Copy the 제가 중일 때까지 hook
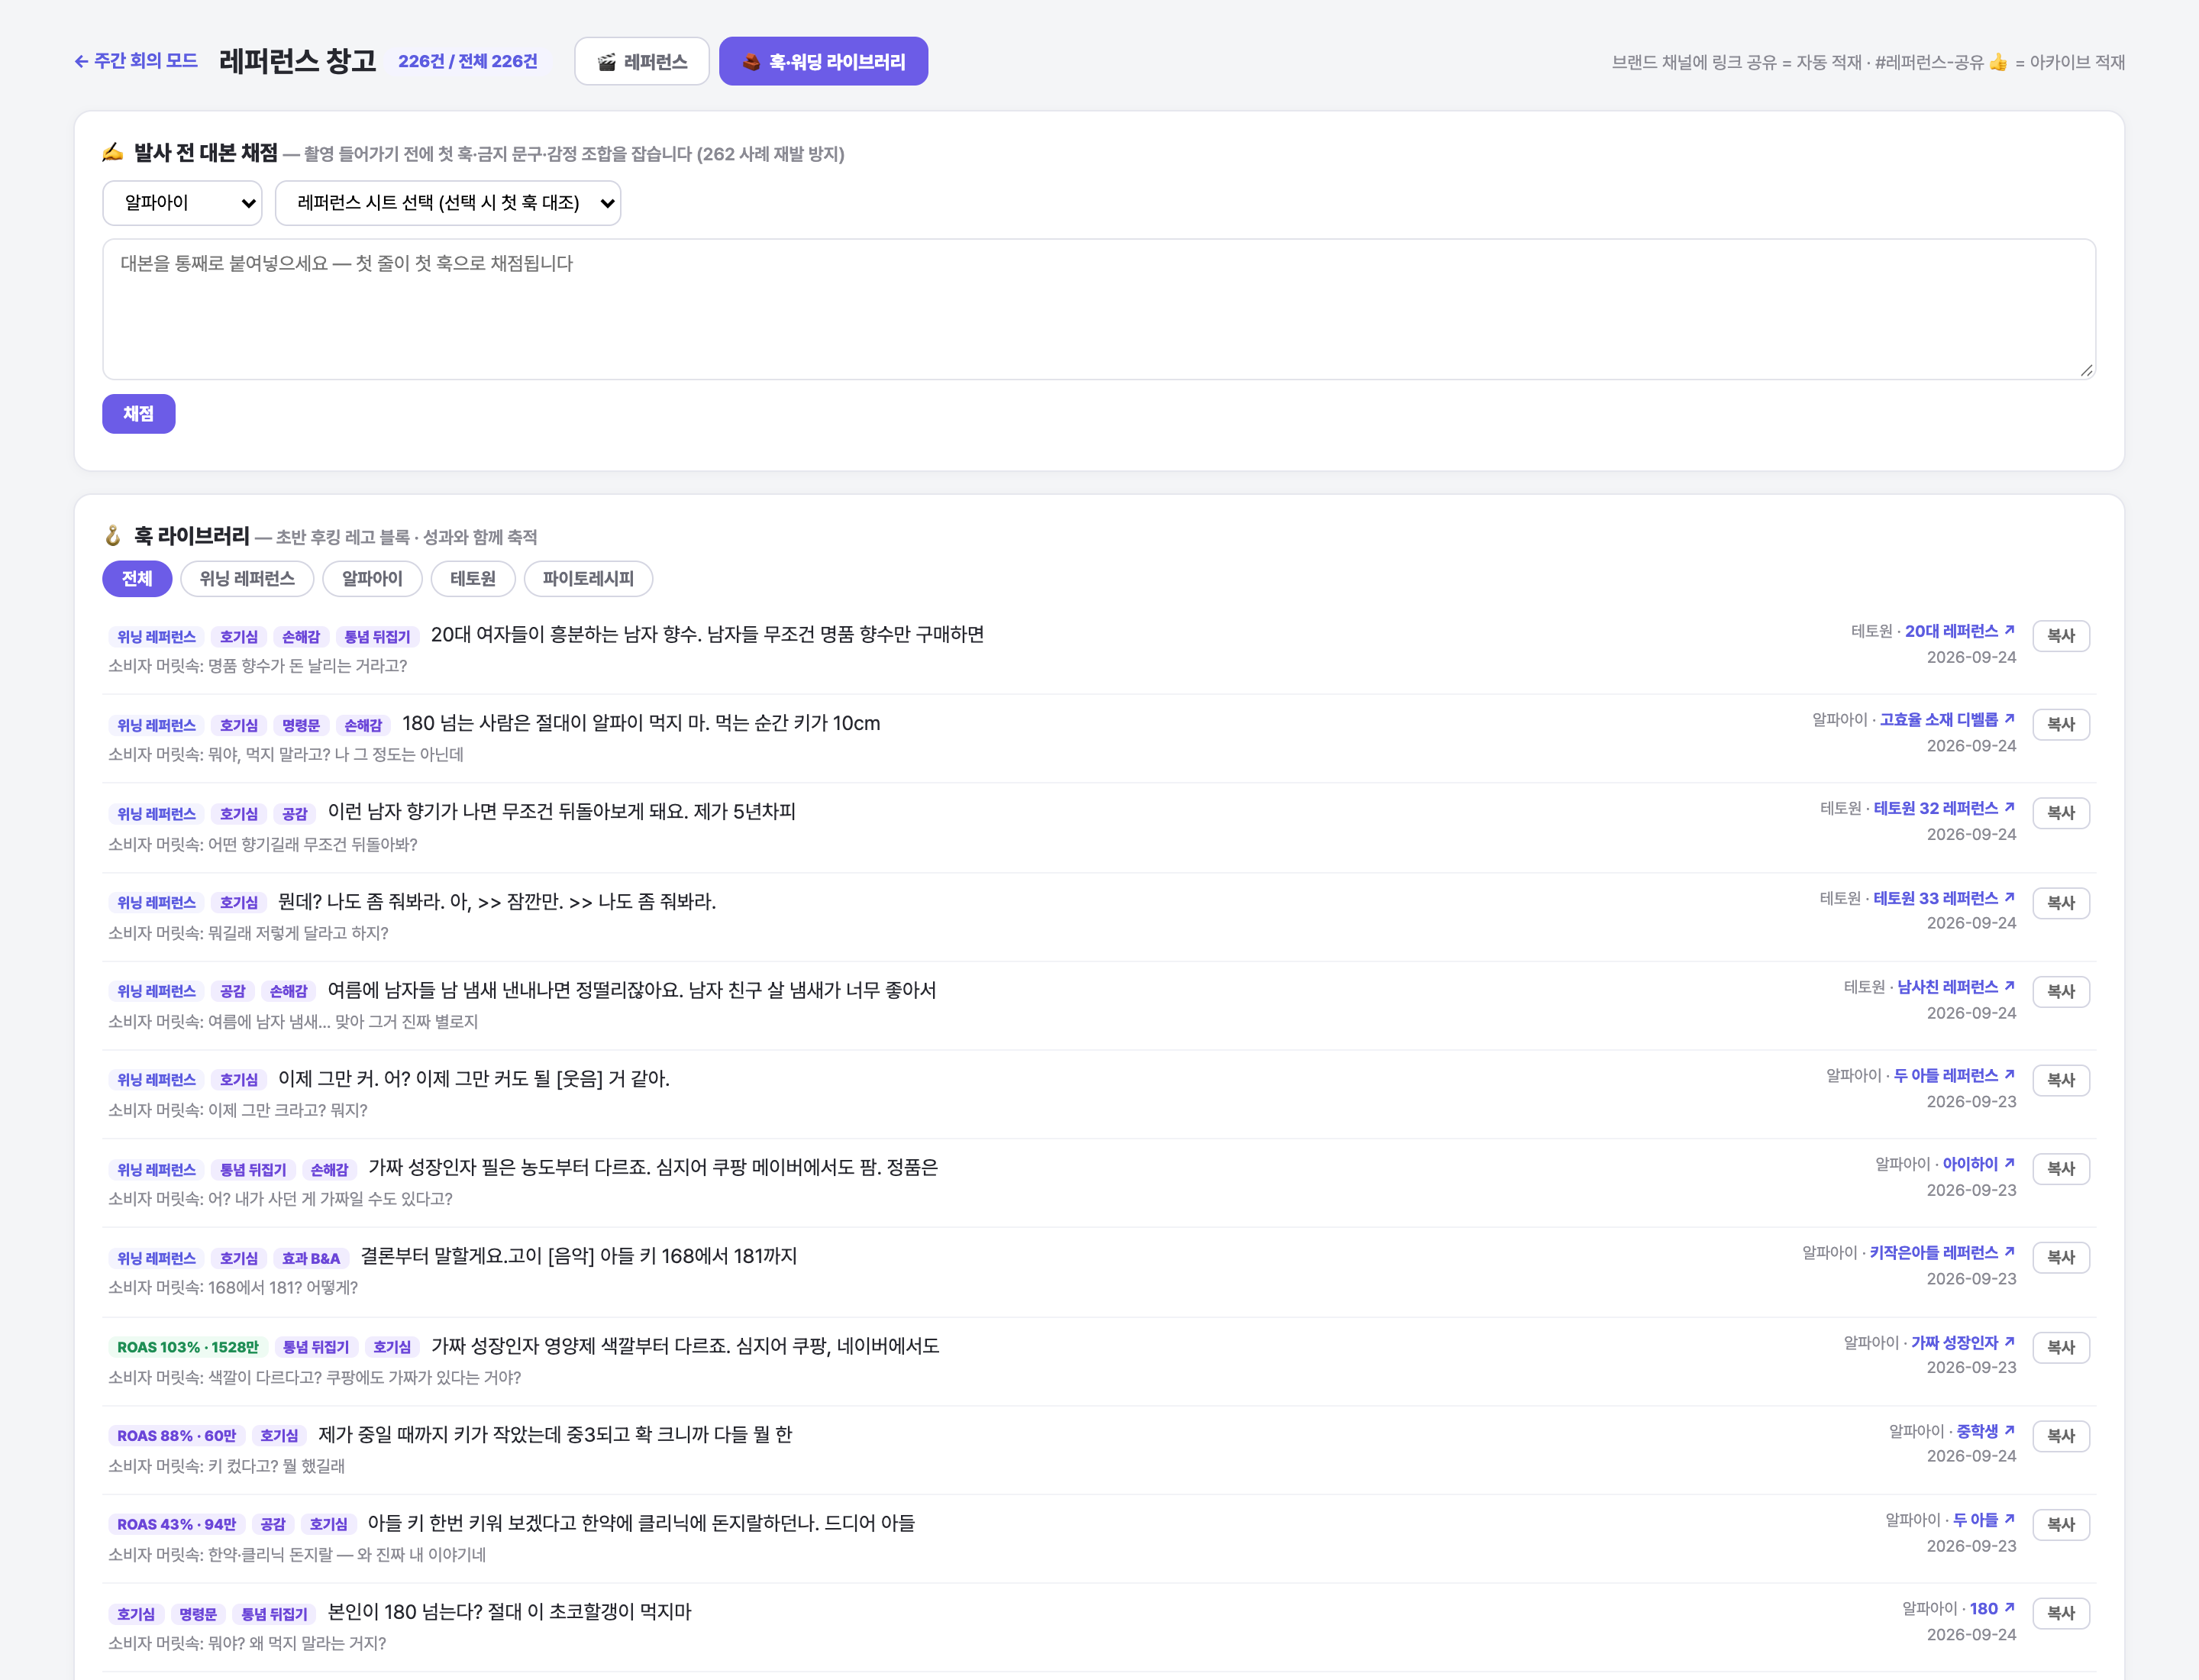The image size is (2199, 1680). (x=2061, y=1436)
